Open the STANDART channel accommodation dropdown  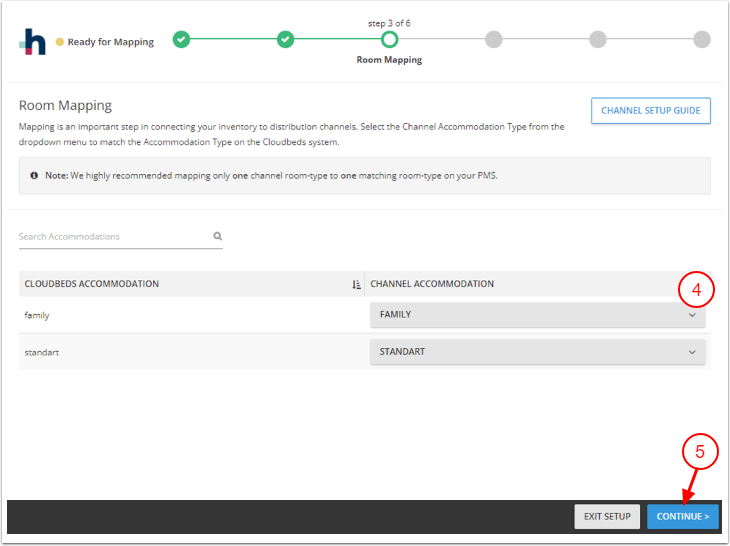pos(537,352)
